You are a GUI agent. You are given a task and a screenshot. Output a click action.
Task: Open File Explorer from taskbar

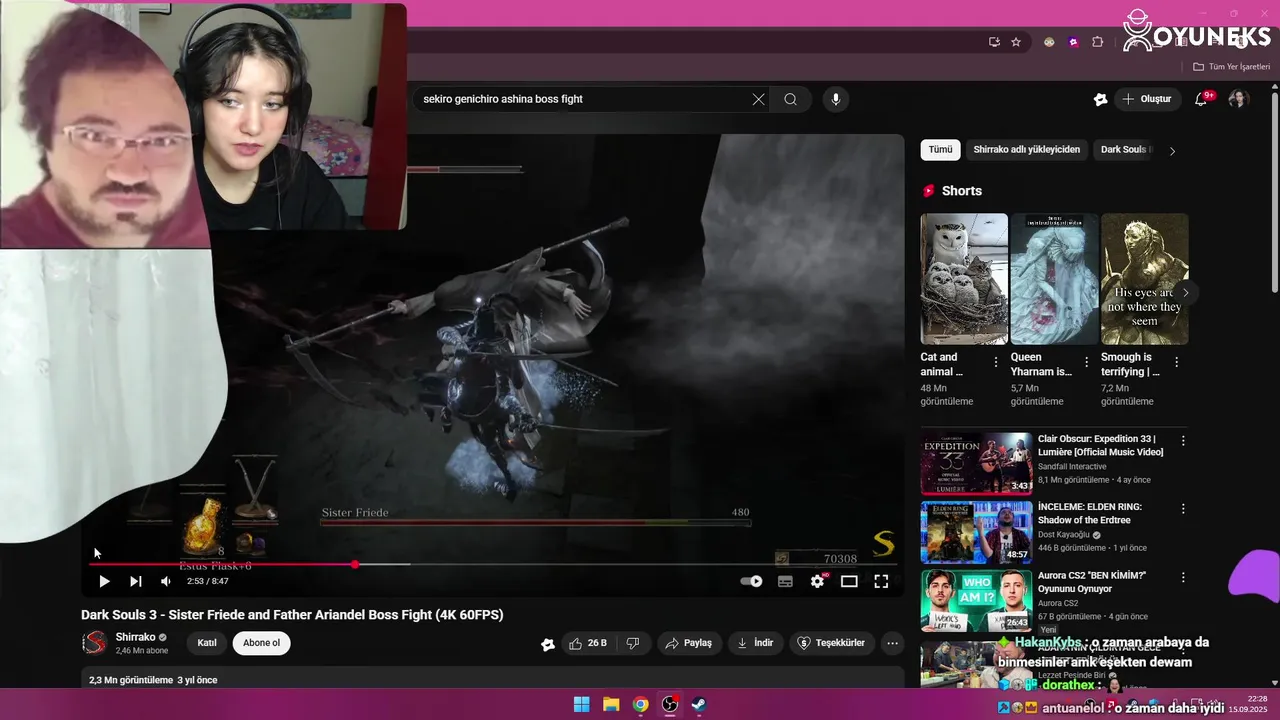coord(611,705)
